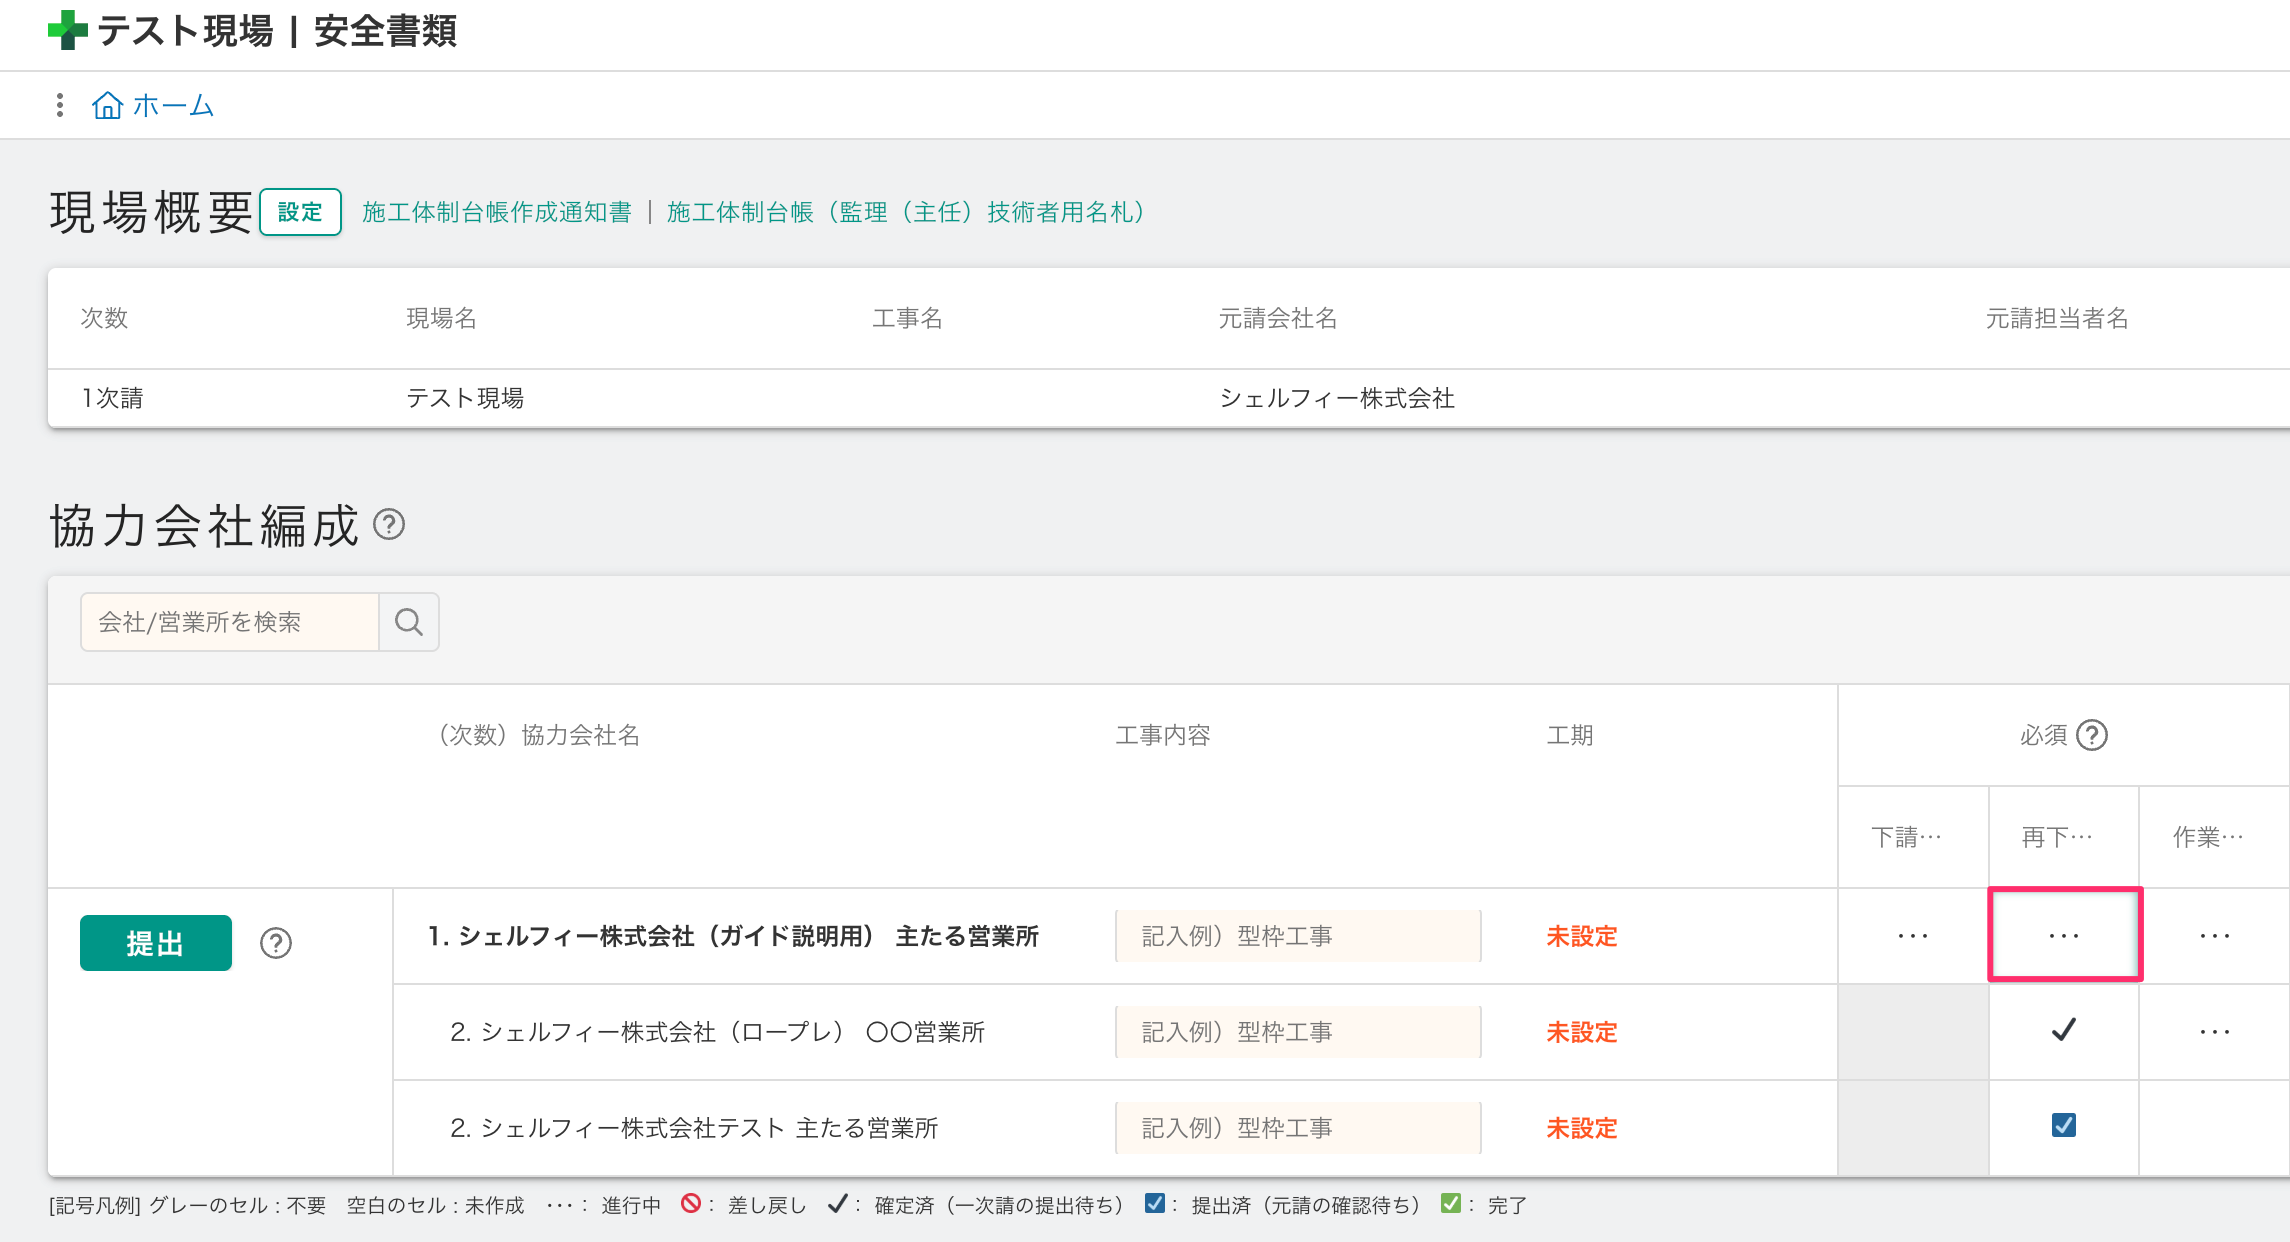Click checkmark status in ロープレ row
Screen dimensions: 2290x1242
[x=2063, y=1030]
